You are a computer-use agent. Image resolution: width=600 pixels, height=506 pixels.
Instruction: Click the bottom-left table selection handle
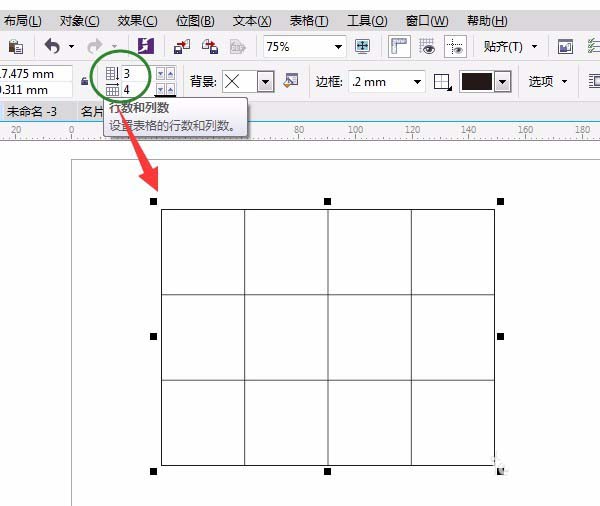click(153, 472)
